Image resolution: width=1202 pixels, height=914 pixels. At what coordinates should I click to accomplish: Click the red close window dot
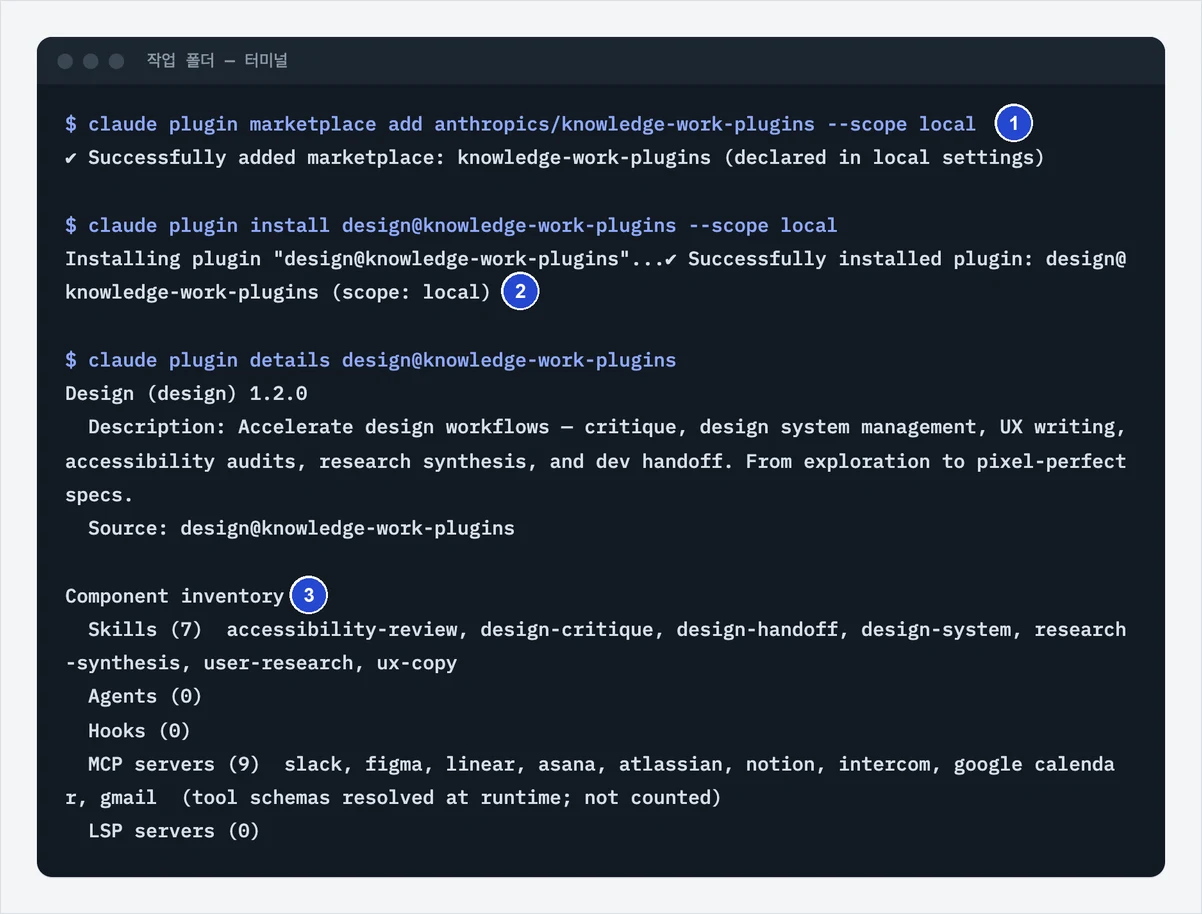[66, 61]
